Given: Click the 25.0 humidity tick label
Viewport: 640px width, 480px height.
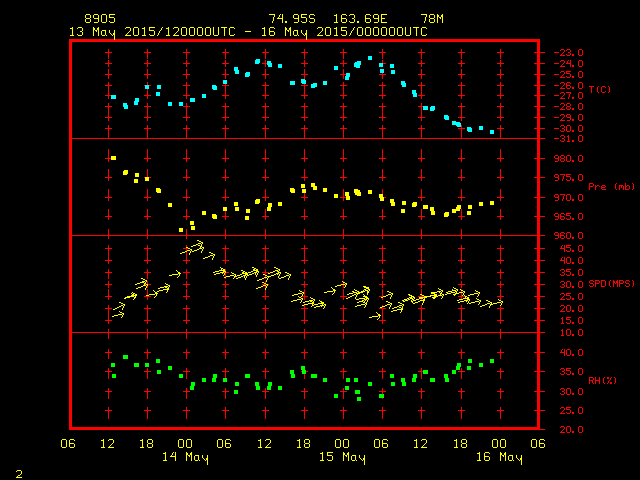Looking at the screenshot, I should (571, 411).
